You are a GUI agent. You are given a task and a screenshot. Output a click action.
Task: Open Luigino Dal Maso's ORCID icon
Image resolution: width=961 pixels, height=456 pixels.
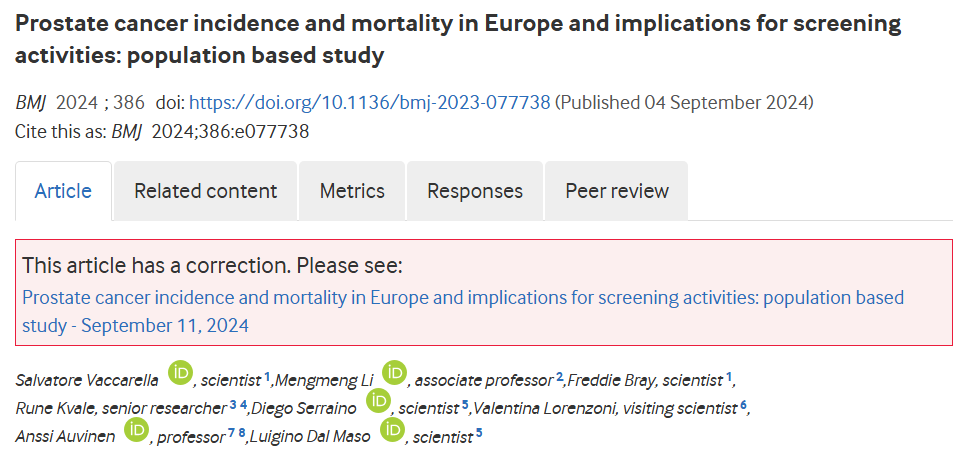394,430
